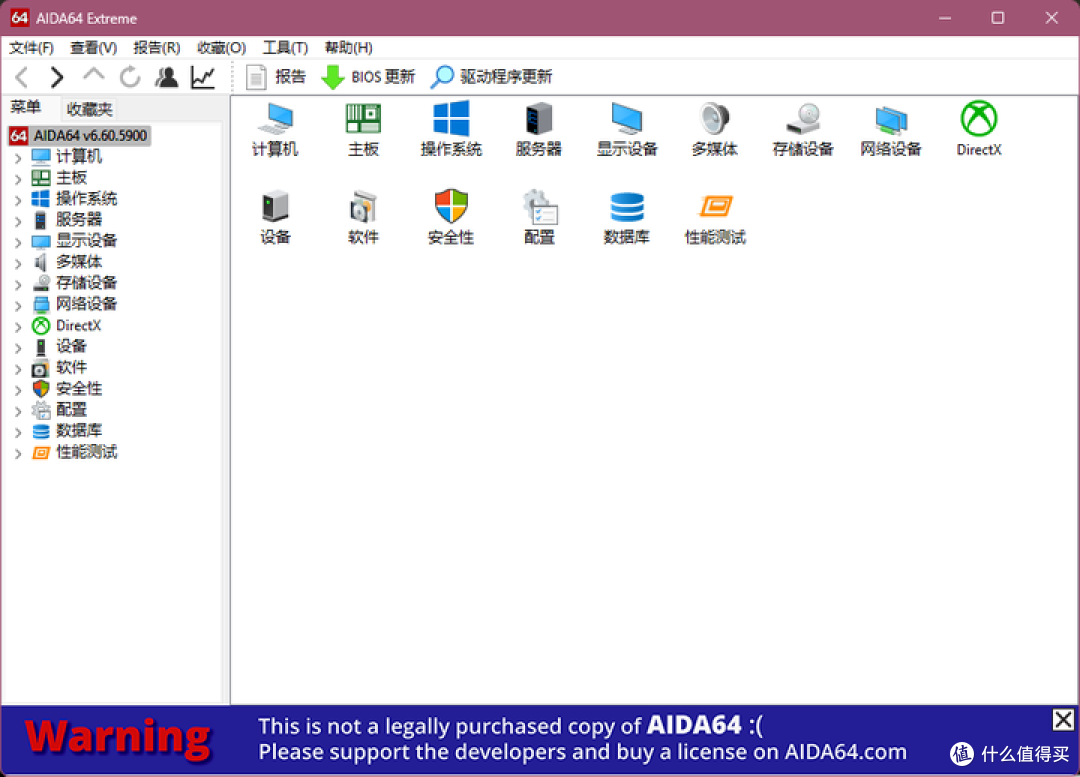This screenshot has height=777, width=1080.
Task: Open the user profile toolbar icon
Action: (x=166, y=76)
